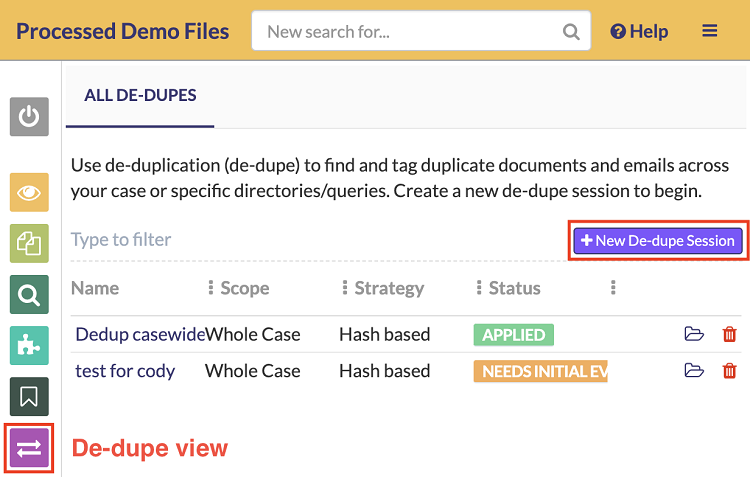Open the green search view icon
The image size is (750, 477).
coord(29,295)
